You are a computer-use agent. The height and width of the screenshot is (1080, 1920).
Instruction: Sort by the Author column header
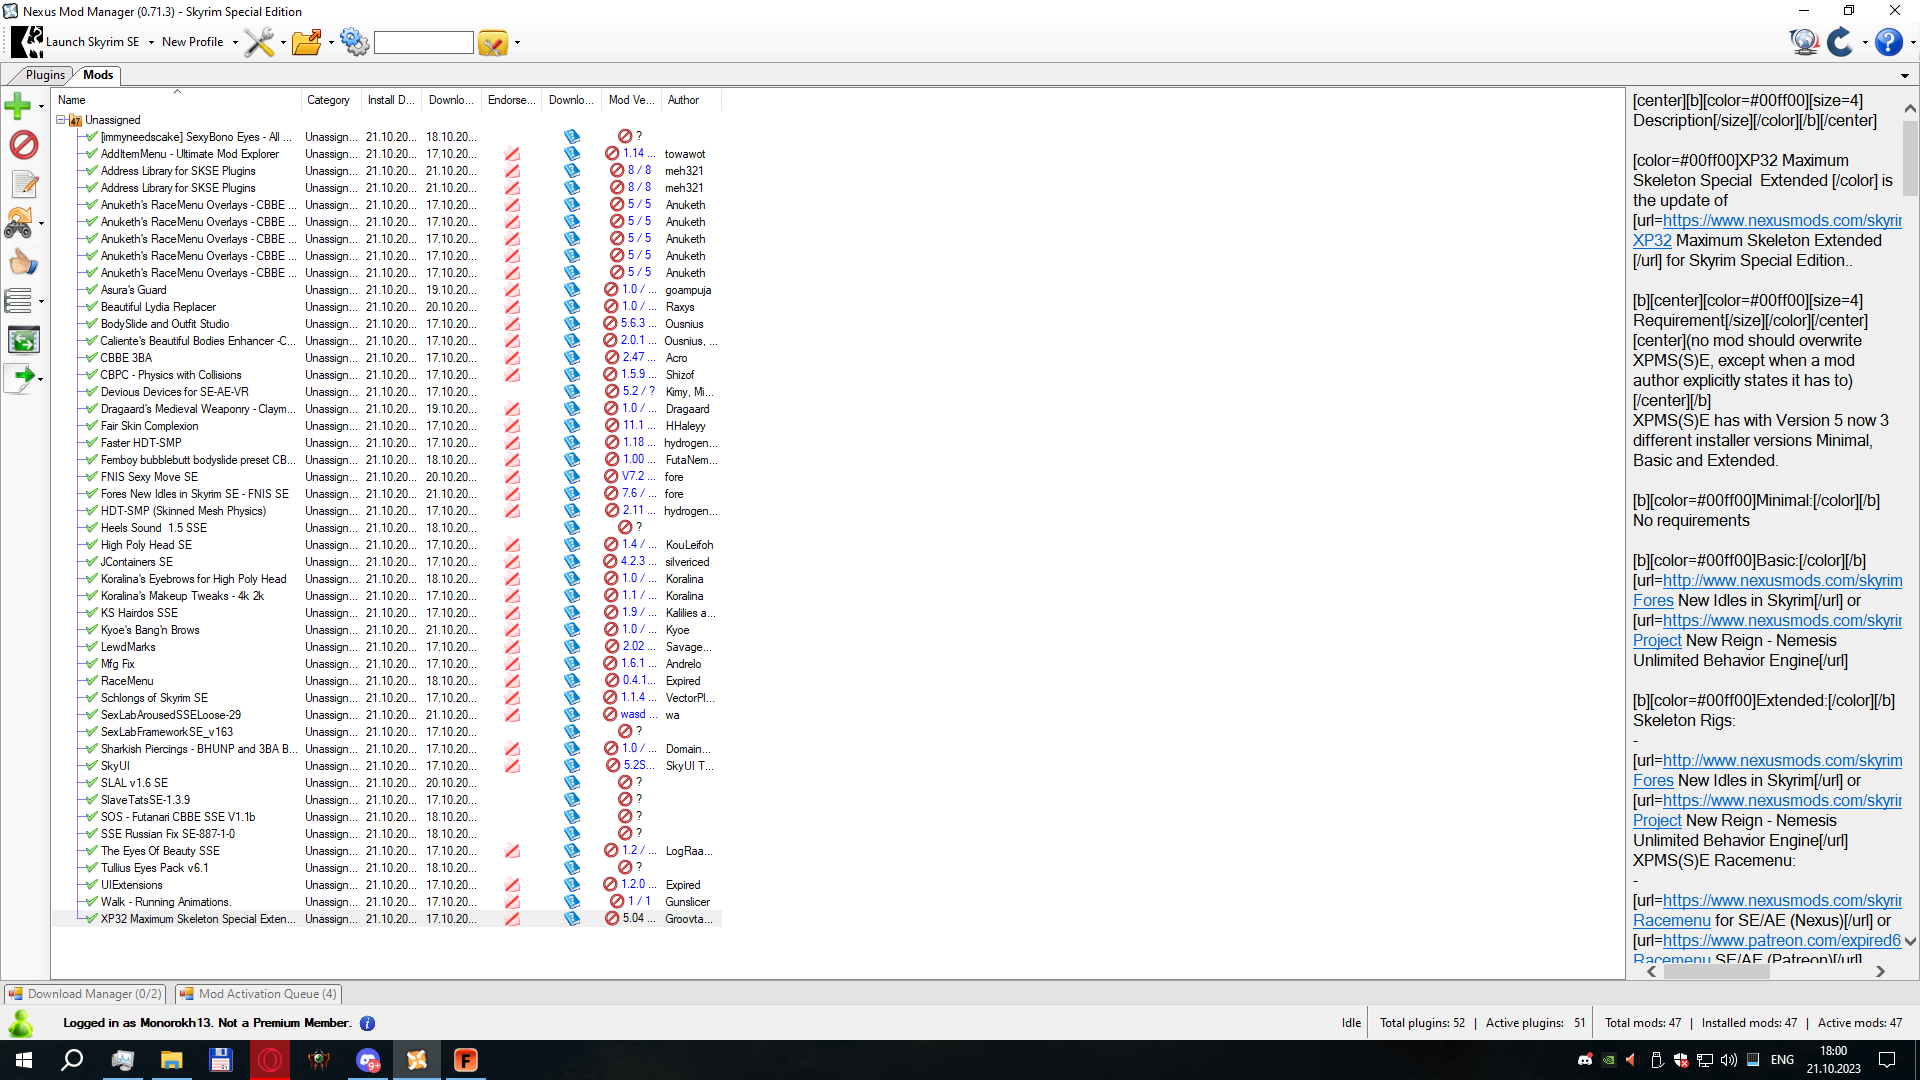click(x=690, y=100)
